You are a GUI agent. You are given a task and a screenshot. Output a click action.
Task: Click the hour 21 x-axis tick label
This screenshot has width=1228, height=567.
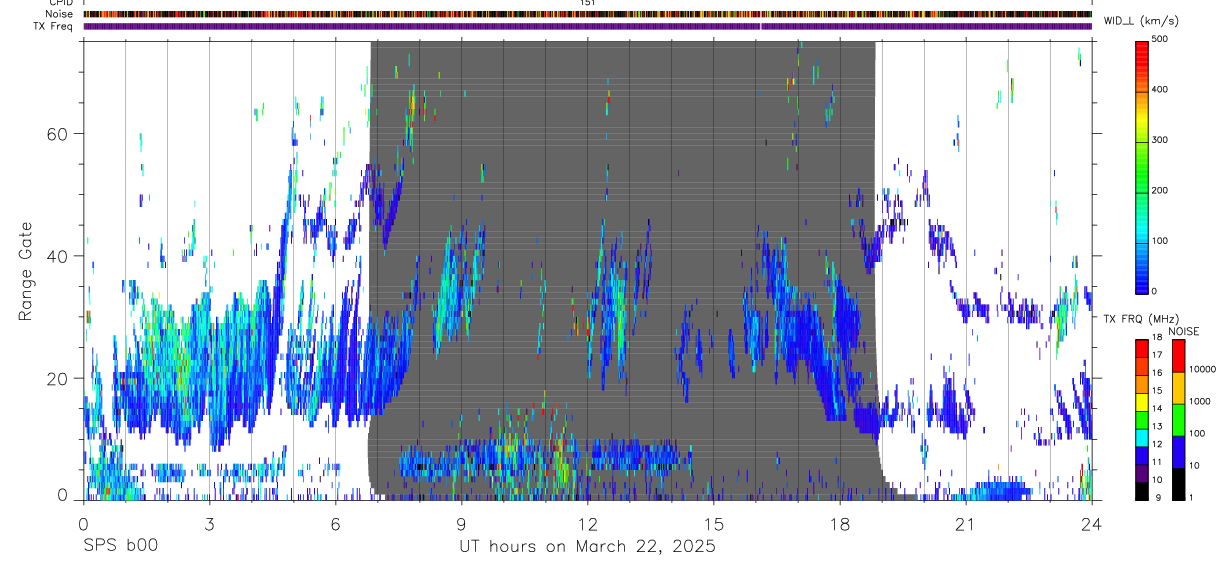click(965, 523)
